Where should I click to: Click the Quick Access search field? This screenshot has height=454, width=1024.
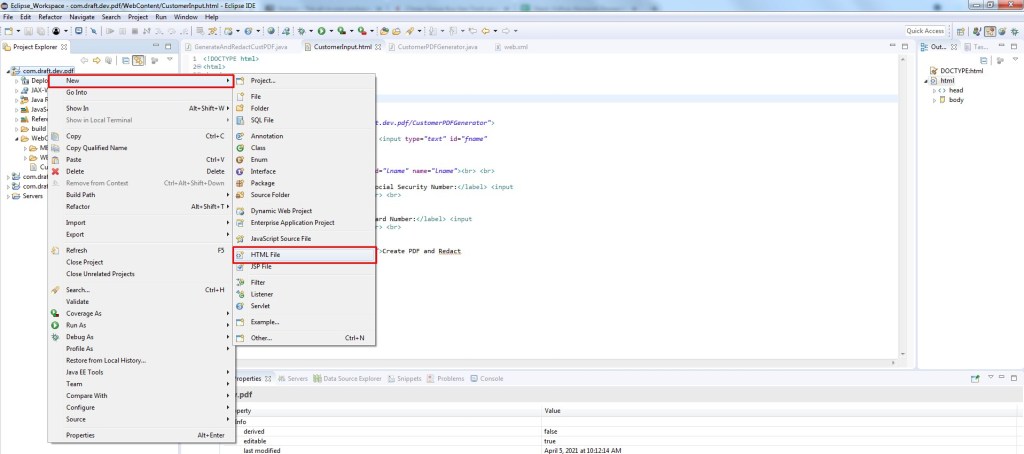click(925, 31)
